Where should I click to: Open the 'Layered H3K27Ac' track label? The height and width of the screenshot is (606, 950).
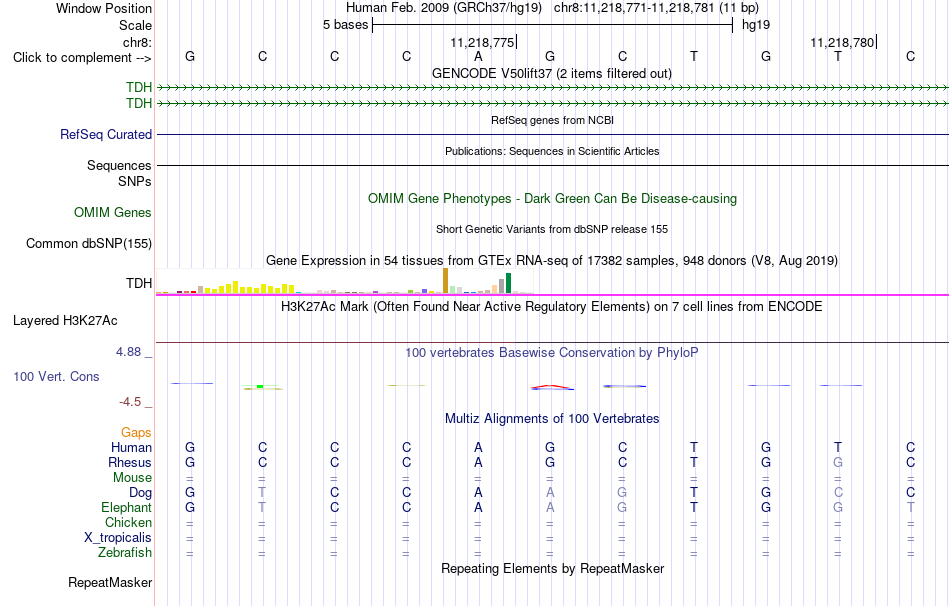pyautogui.click(x=65, y=321)
